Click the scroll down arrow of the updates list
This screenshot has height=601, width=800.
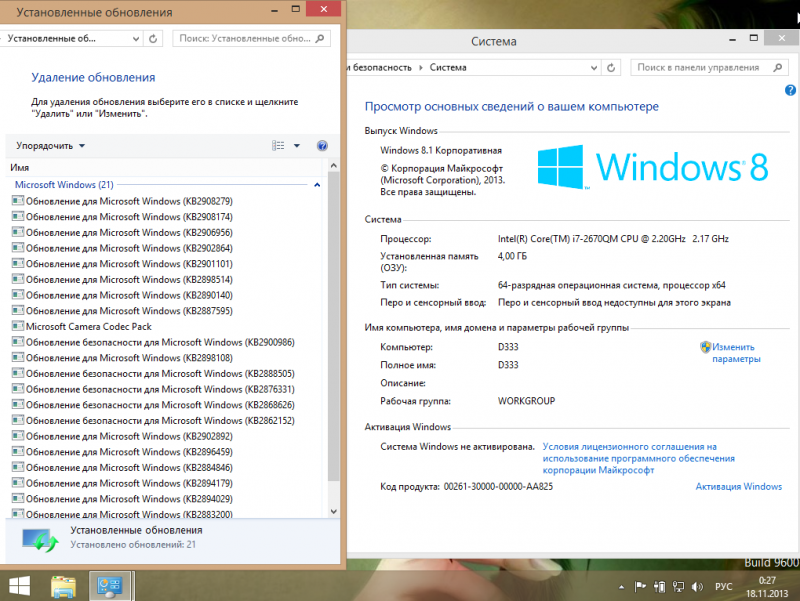coord(334,511)
